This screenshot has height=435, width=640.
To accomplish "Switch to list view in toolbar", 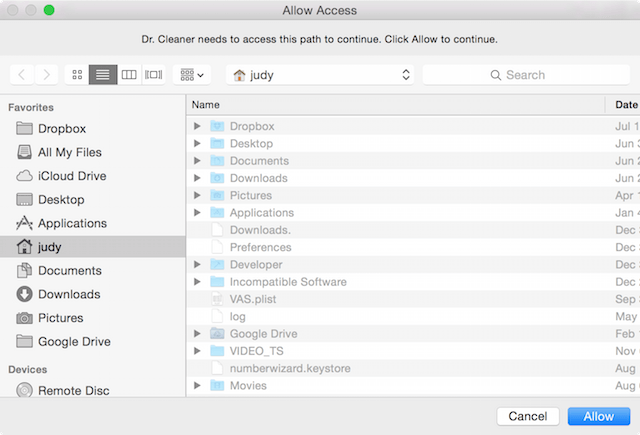I will pyautogui.click(x=103, y=75).
